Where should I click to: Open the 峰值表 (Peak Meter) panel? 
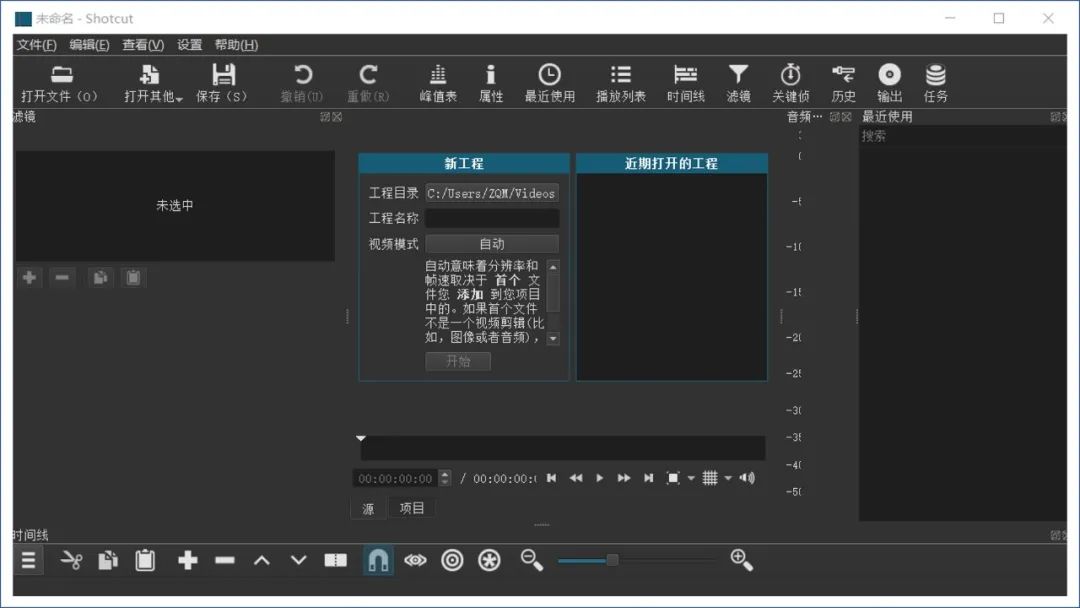click(438, 80)
